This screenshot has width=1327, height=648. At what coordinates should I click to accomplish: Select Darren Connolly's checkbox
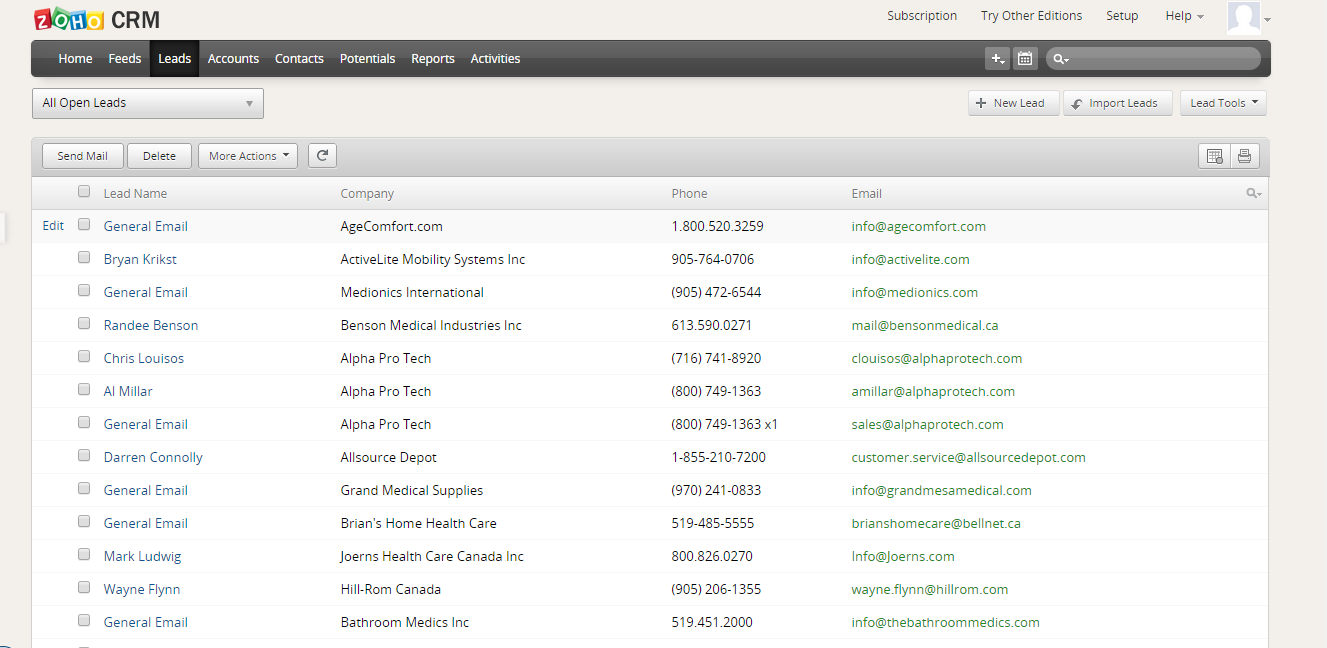[x=84, y=456]
